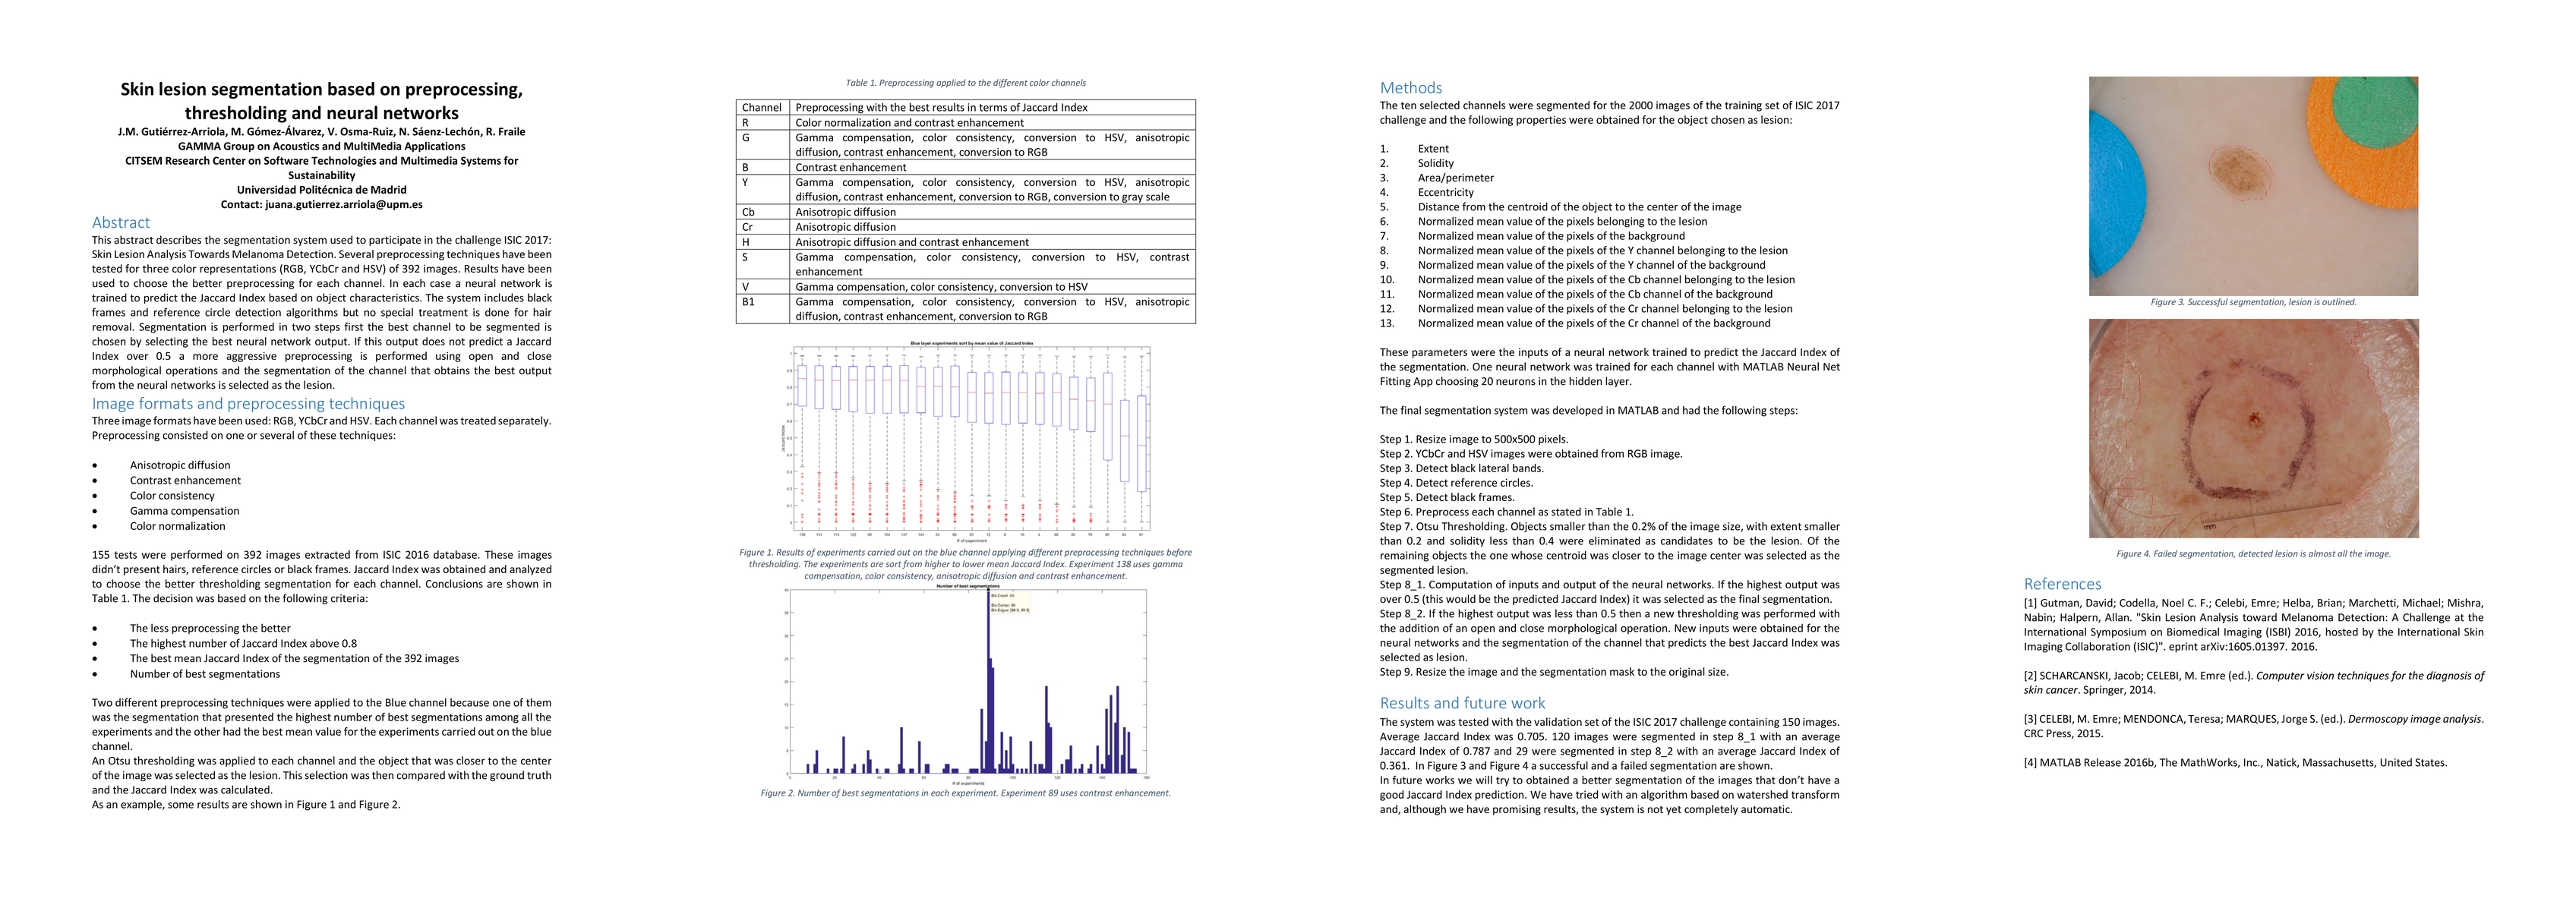
Task: Click the contact email juana.gutierrez.arriola@upm.es
Action: 343,204
